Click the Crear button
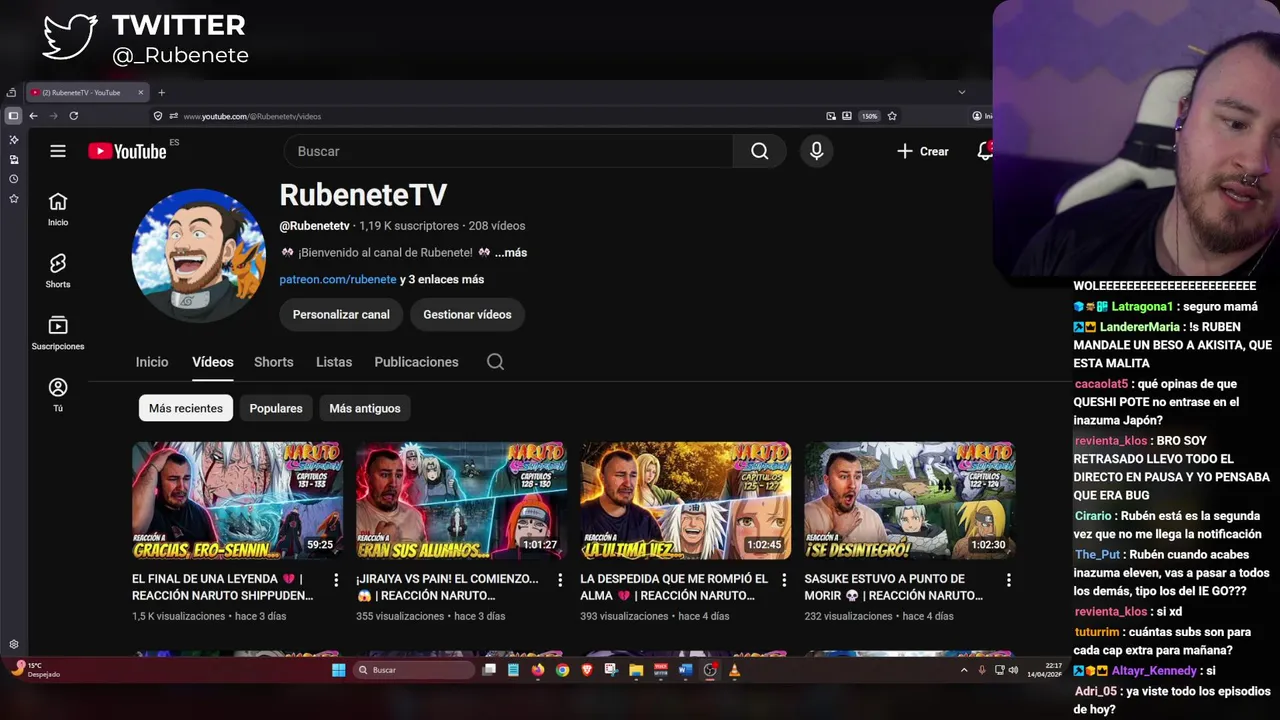Viewport: 1280px width, 720px height. coord(922,151)
